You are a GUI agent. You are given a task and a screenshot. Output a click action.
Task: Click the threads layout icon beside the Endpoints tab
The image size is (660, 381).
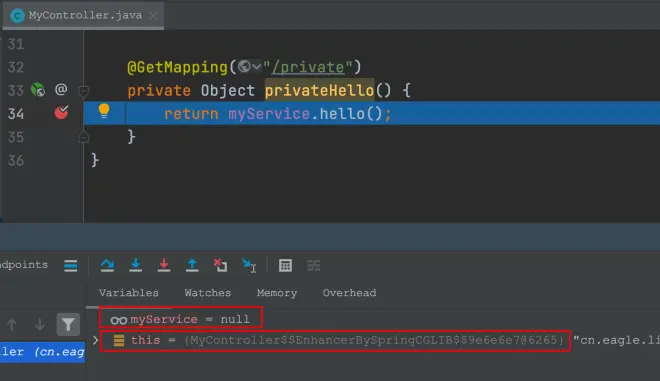tap(71, 266)
